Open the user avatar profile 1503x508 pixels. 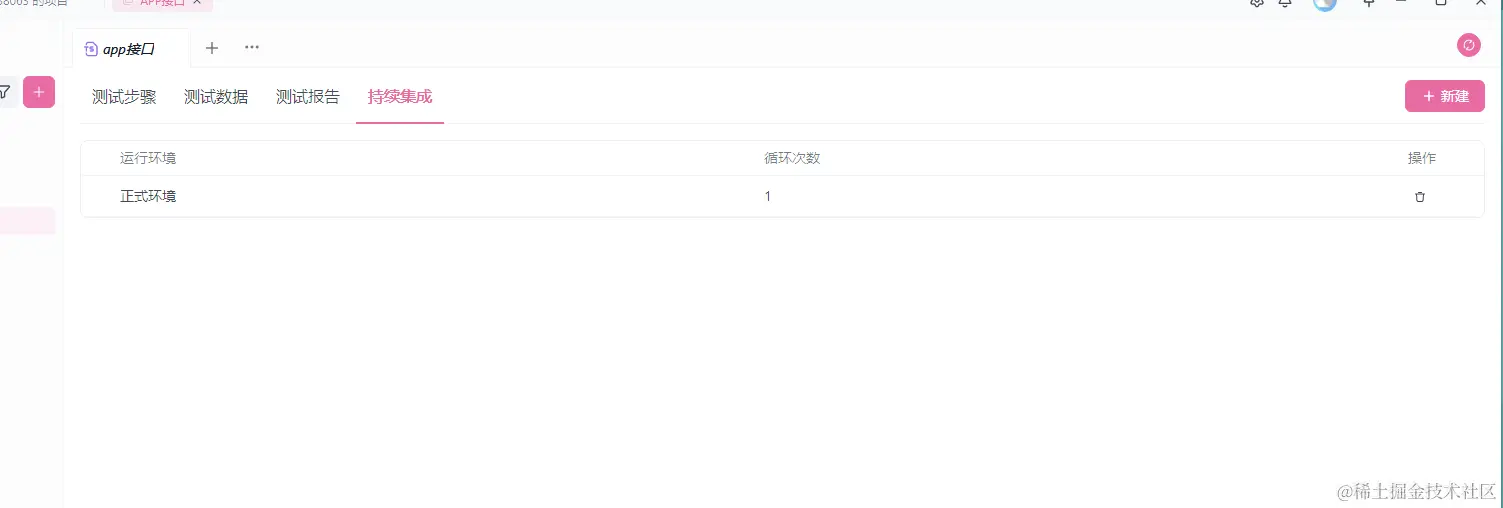pos(1325,3)
